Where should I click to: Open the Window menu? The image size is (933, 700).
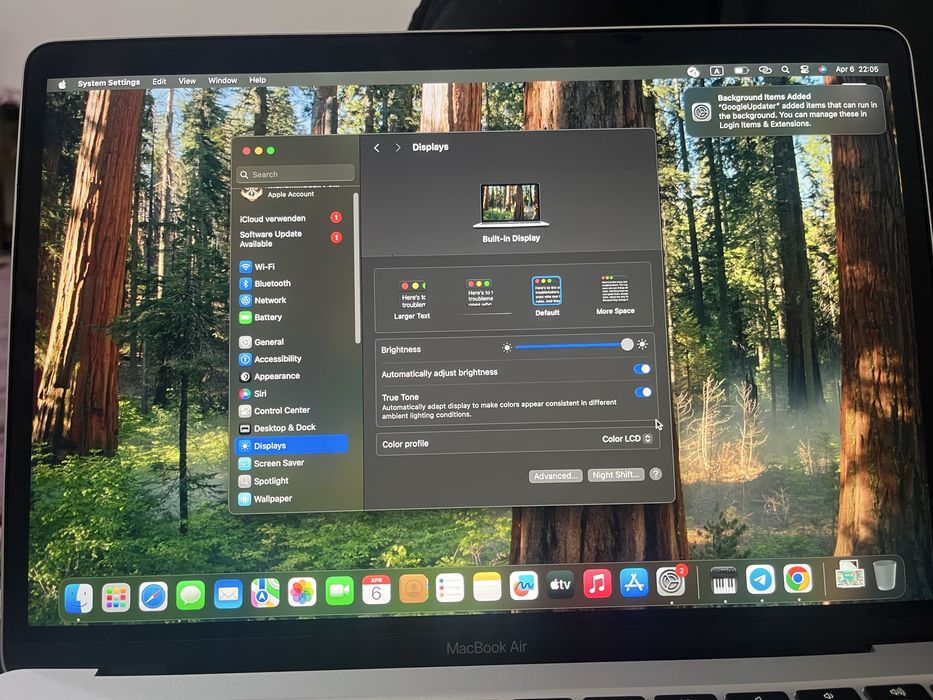223,80
